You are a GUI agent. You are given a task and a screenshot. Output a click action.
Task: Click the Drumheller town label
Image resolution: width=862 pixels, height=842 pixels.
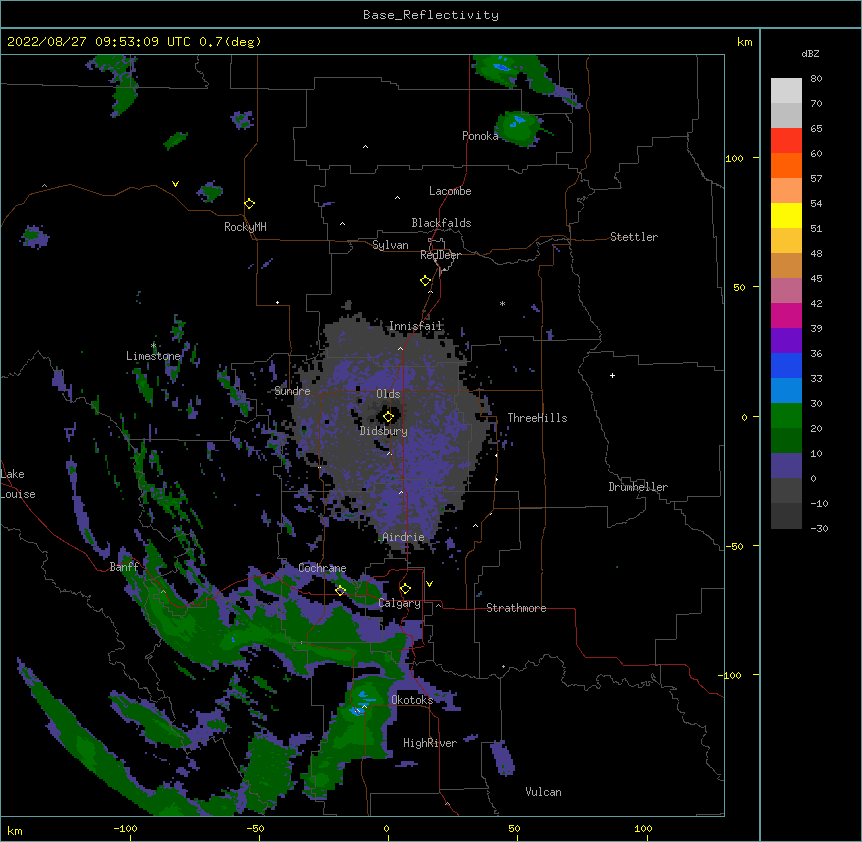pyautogui.click(x=638, y=487)
